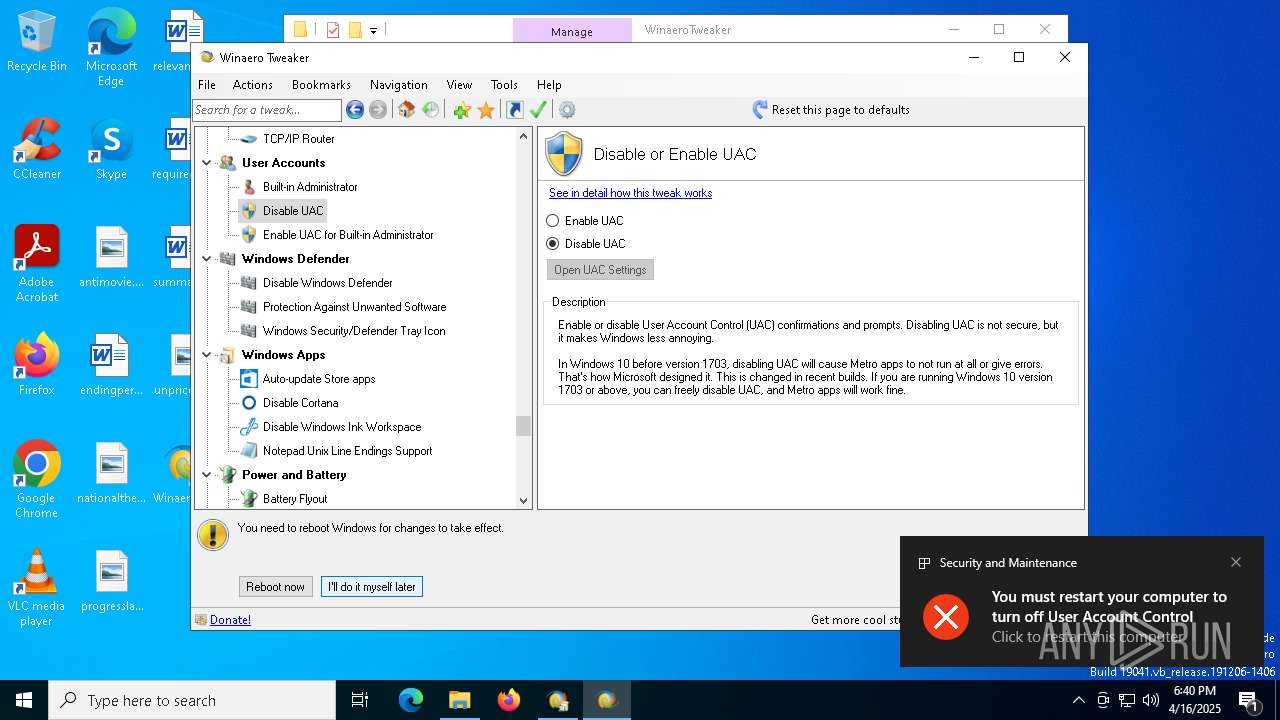Image resolution: width=1280 pixels, height=720 pixels.
Task: Open the settings gear toolbar icon
Action: pos(567,110)
